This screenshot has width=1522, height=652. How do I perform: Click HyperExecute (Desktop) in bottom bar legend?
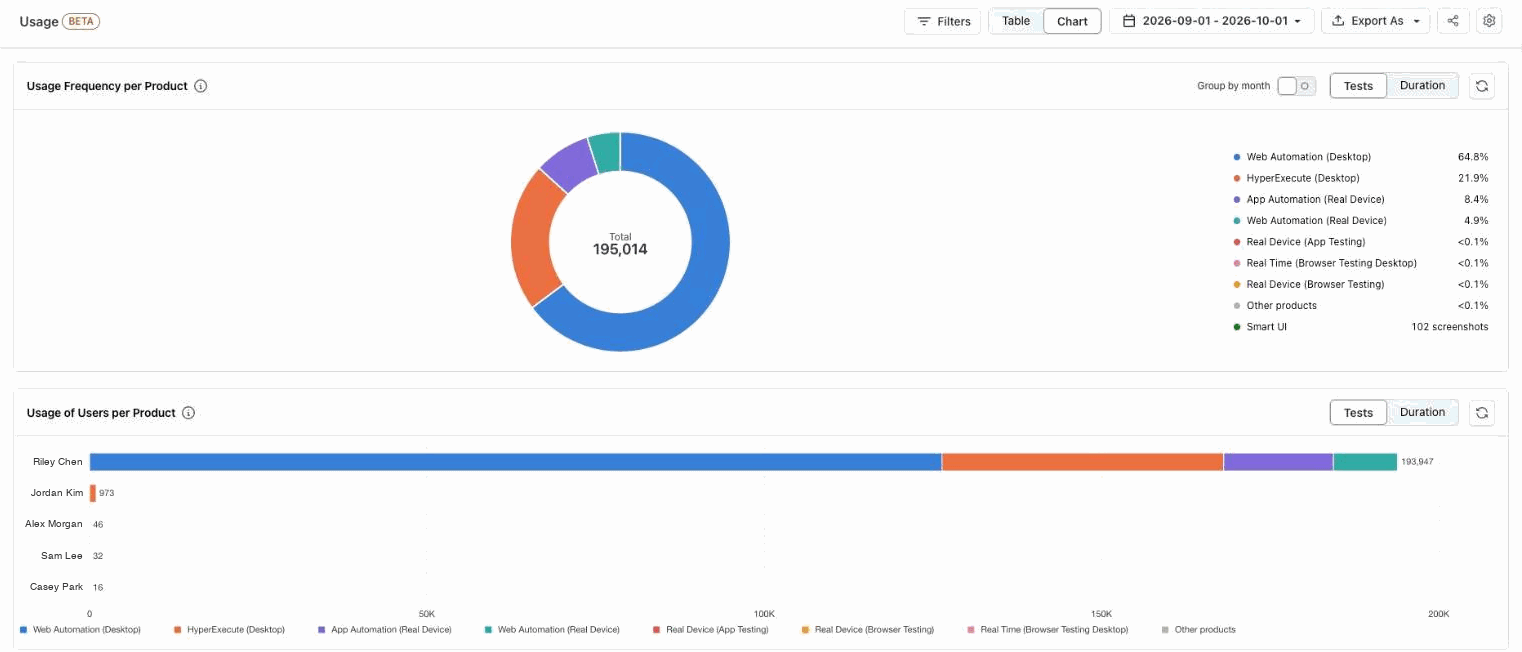pos(229,630)
